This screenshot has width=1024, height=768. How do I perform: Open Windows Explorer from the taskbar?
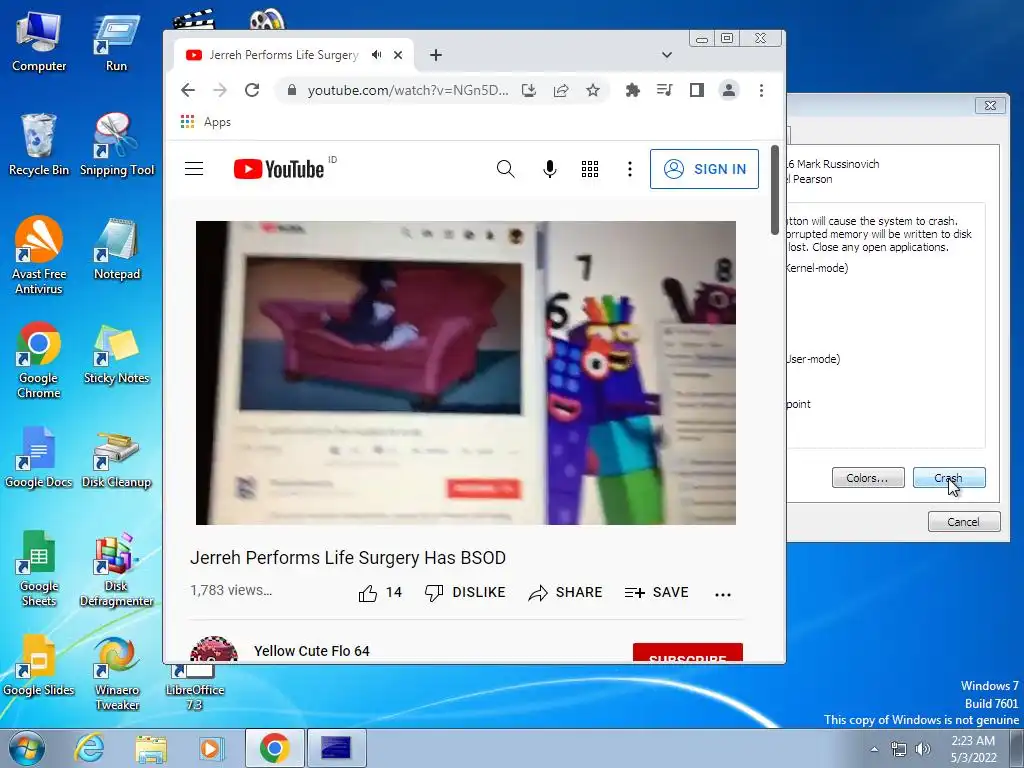pos(151,748)
